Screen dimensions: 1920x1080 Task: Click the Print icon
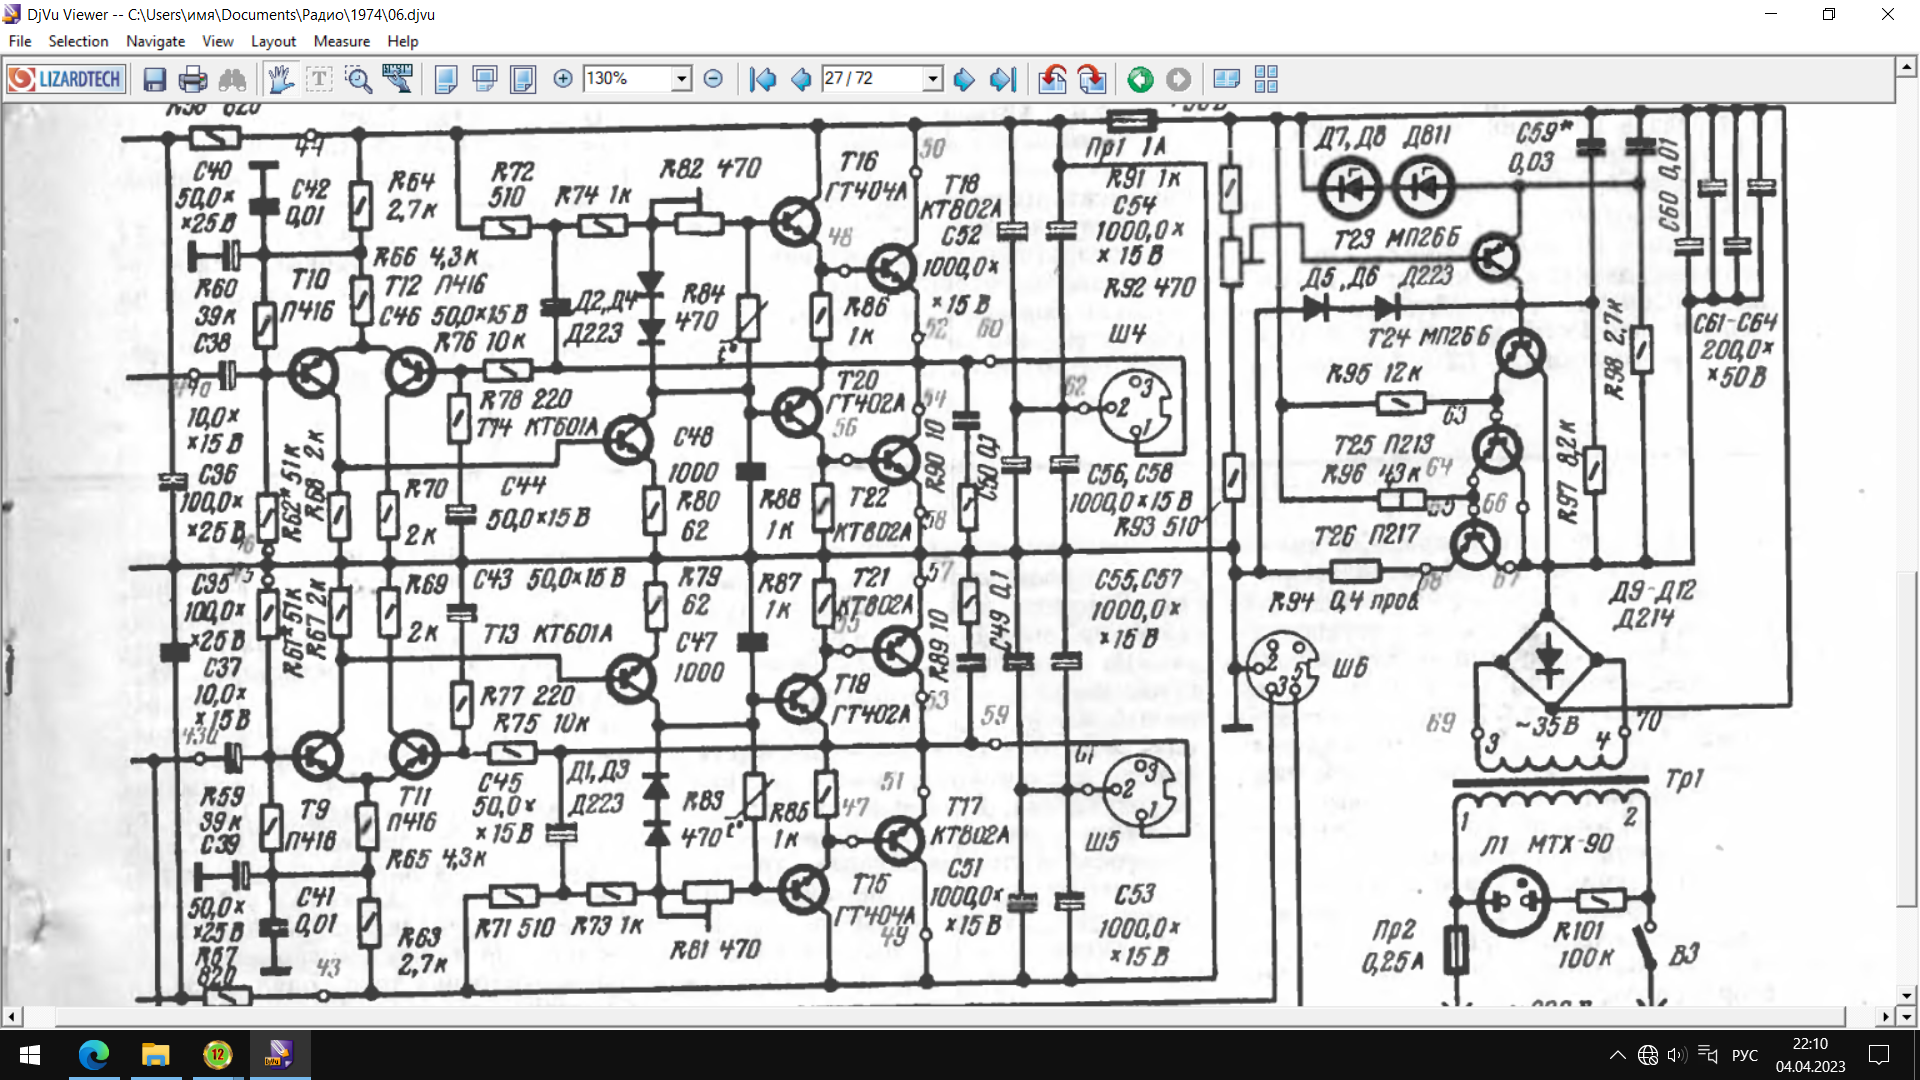tap(192, 79)
